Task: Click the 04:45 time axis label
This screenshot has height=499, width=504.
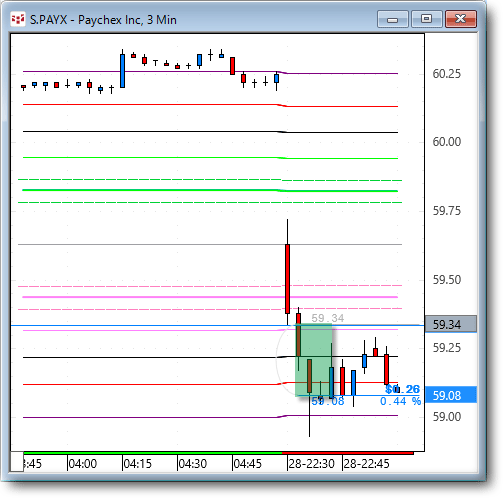Action: 247,464
